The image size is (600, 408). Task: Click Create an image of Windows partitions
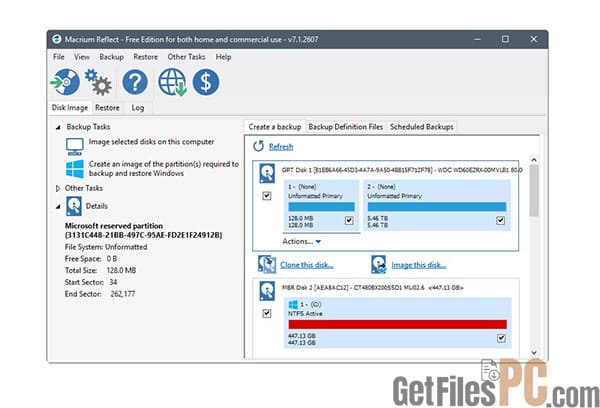tap(164, 168)
